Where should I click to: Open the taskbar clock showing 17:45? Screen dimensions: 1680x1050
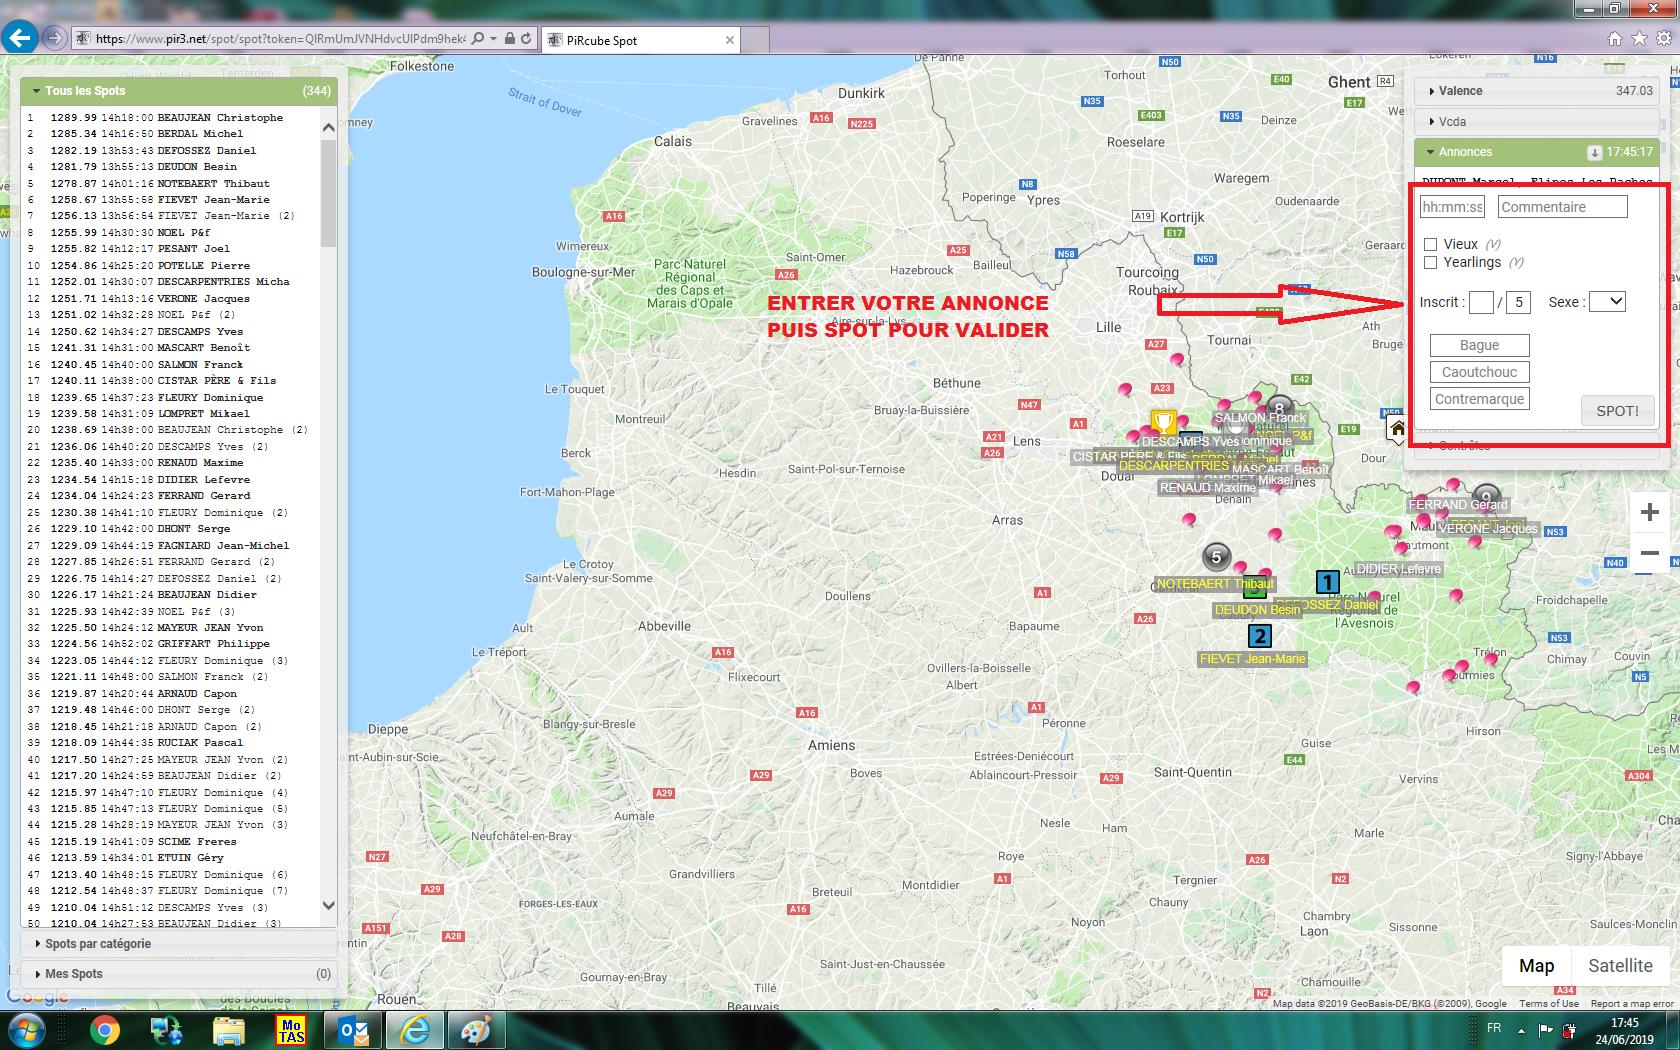[x=1625, y=1031]
